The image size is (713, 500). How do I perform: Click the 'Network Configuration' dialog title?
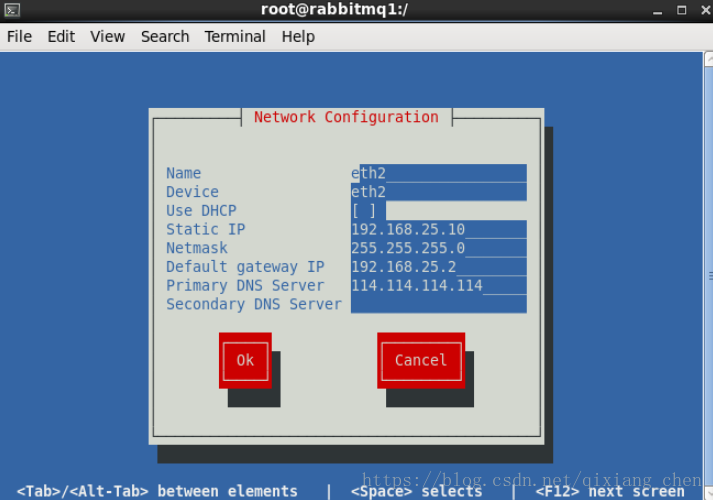coord(346,117)
